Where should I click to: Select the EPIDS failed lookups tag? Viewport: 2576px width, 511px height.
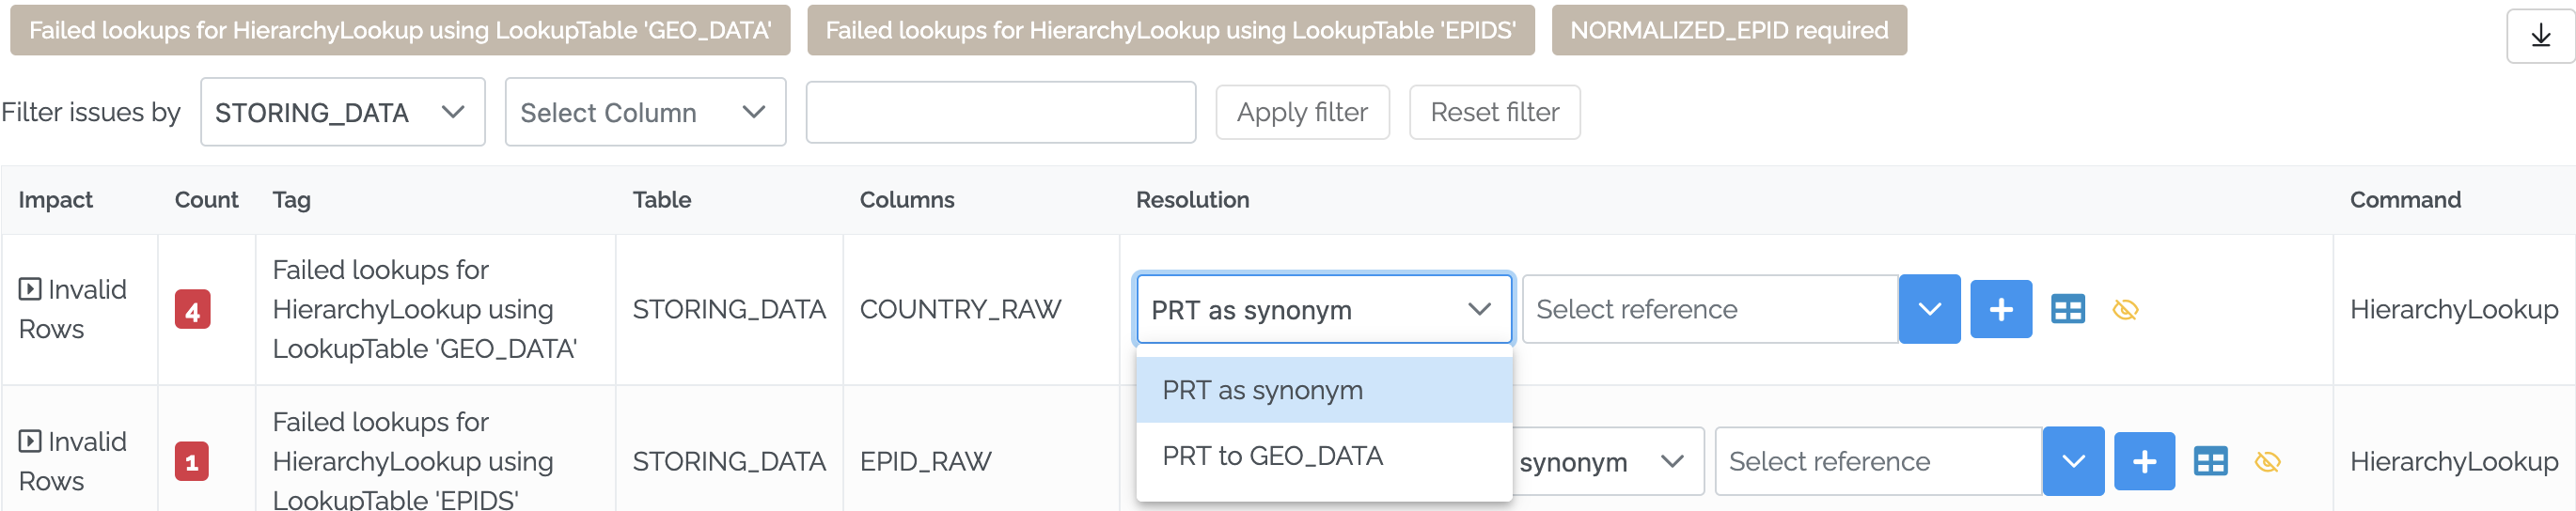1170,30
